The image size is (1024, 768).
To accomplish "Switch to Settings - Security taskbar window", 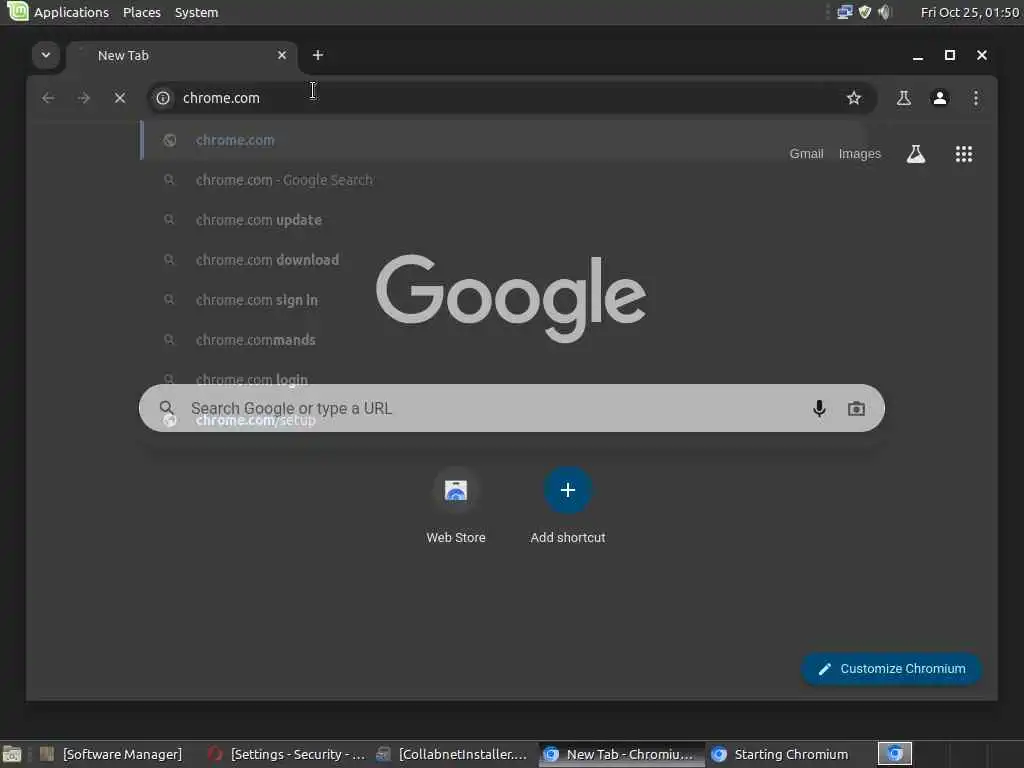I will [x=287, y=754].
